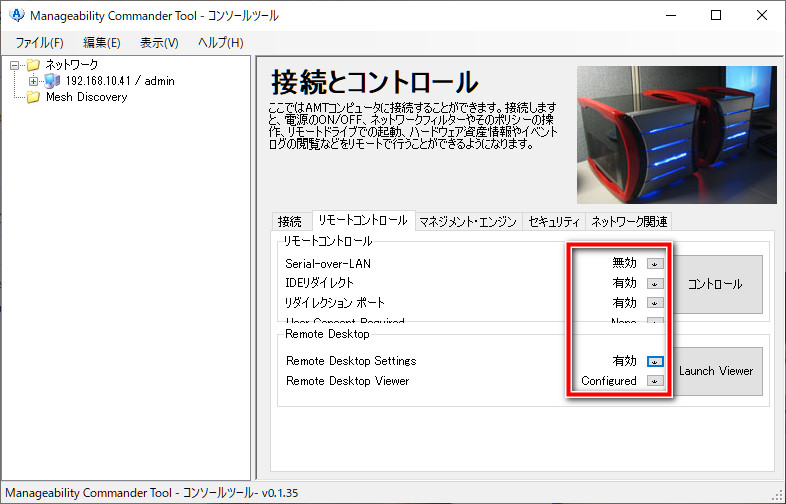786x504 pixels.
Task: Switch to the マネジメント・エンジン tab
Action: [x=468, y=222]
